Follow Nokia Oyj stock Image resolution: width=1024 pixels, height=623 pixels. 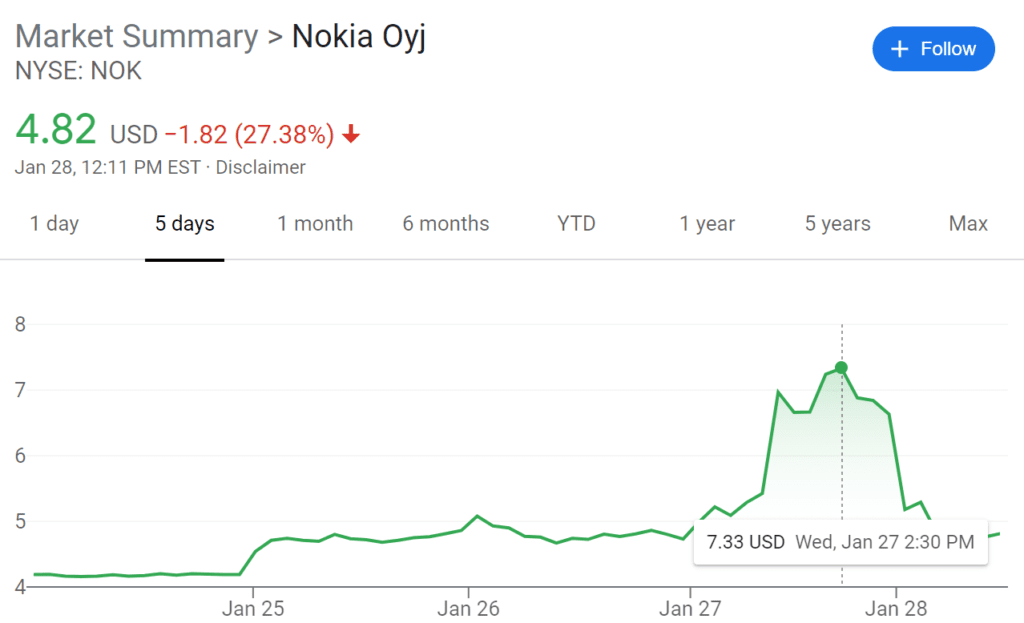(x=933, y=49)
